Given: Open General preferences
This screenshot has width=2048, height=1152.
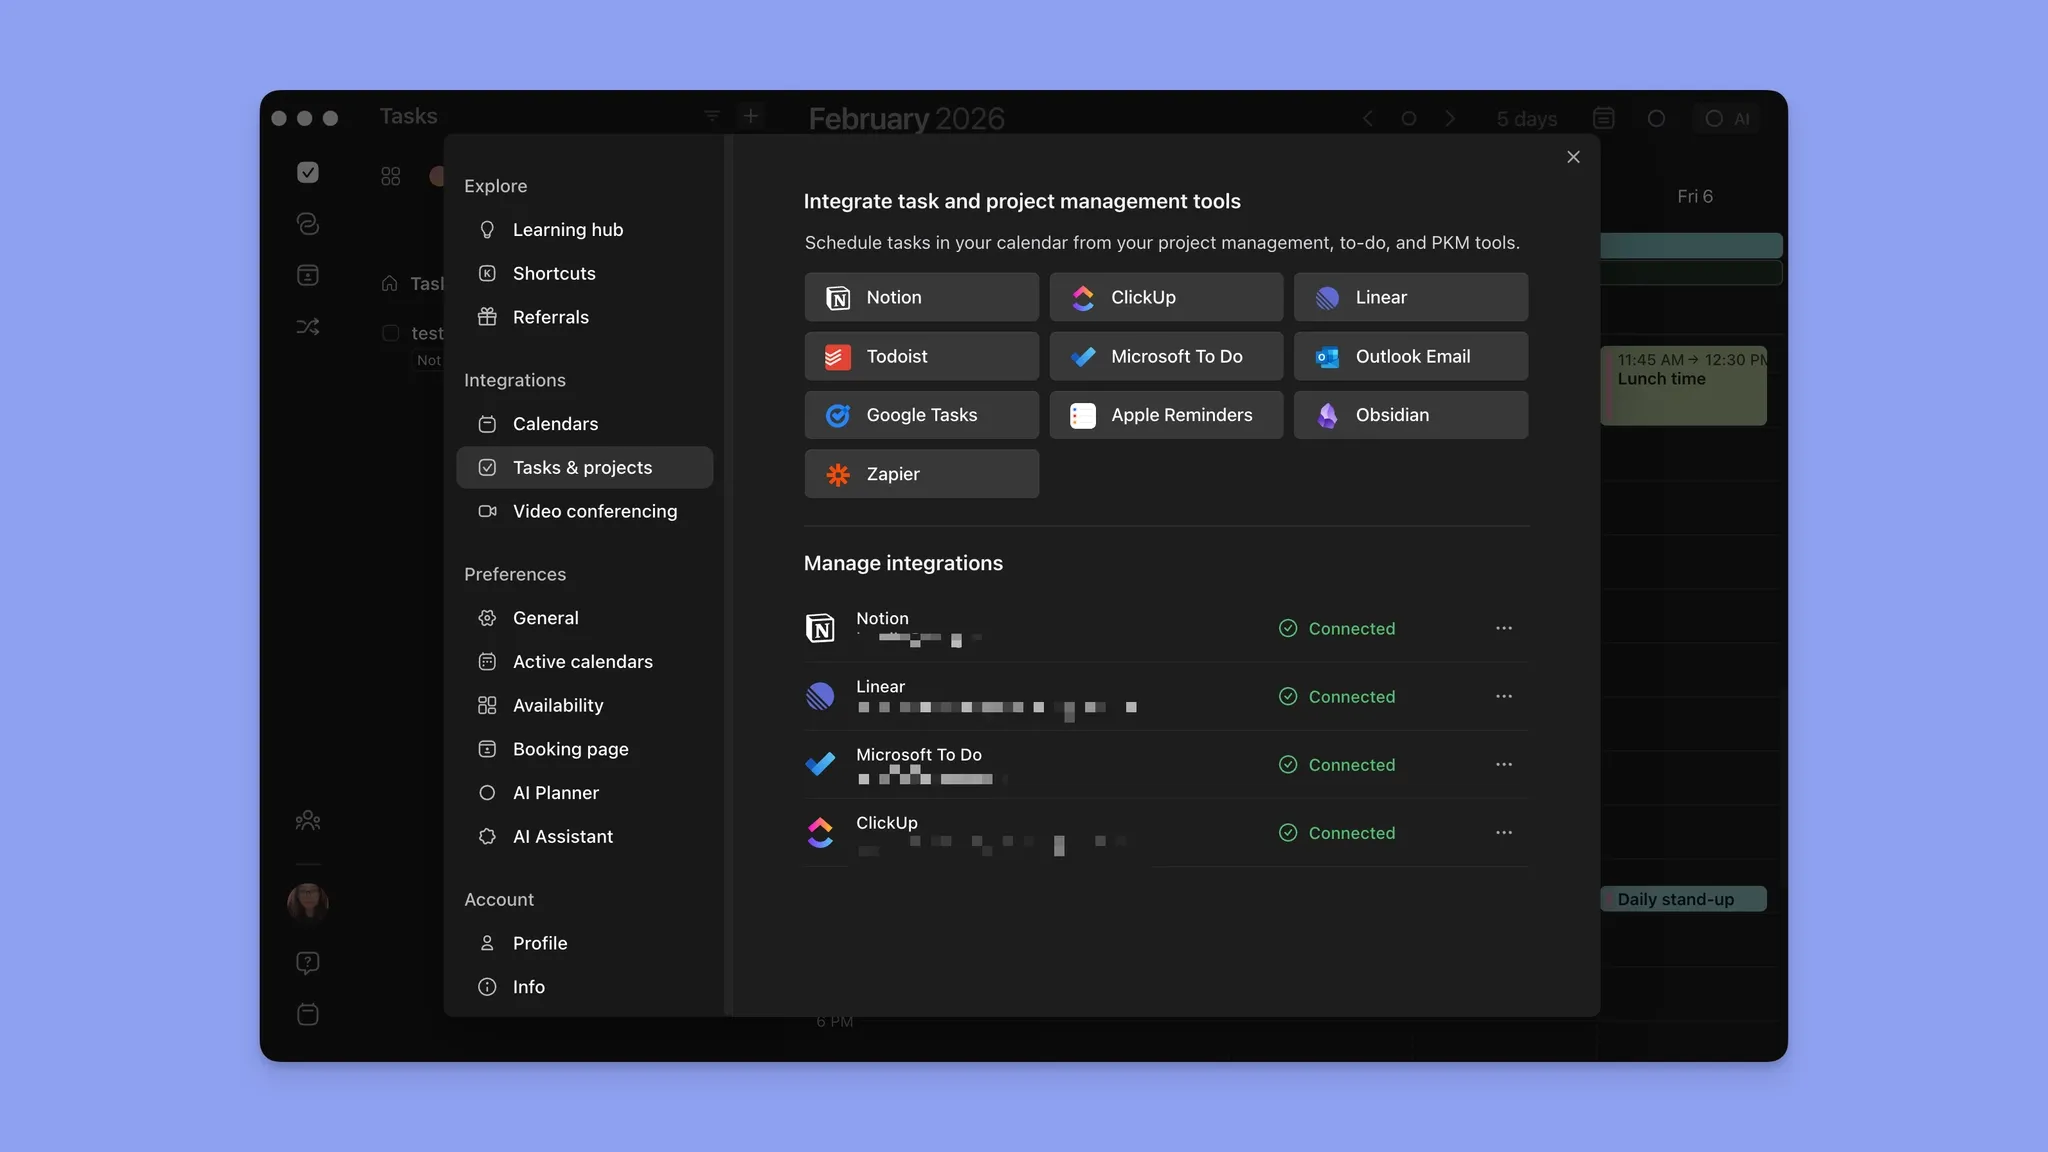Looking at the screenshot, I should pos(584,618).
